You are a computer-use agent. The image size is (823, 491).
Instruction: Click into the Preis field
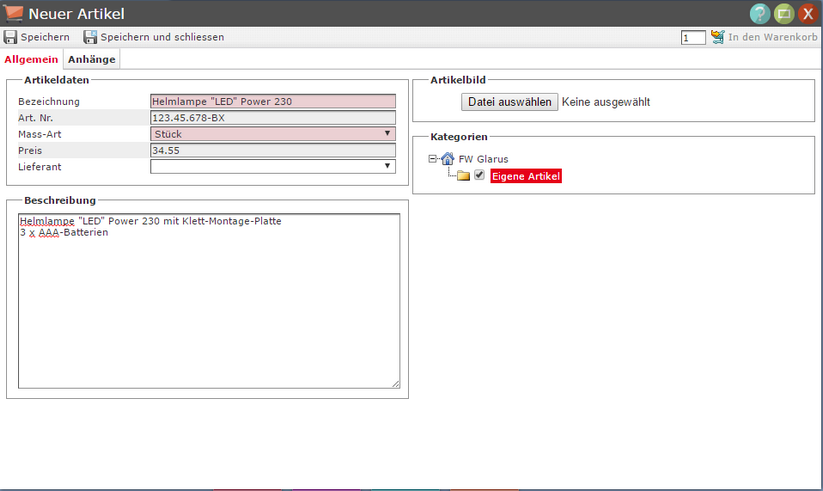(272, 150)
